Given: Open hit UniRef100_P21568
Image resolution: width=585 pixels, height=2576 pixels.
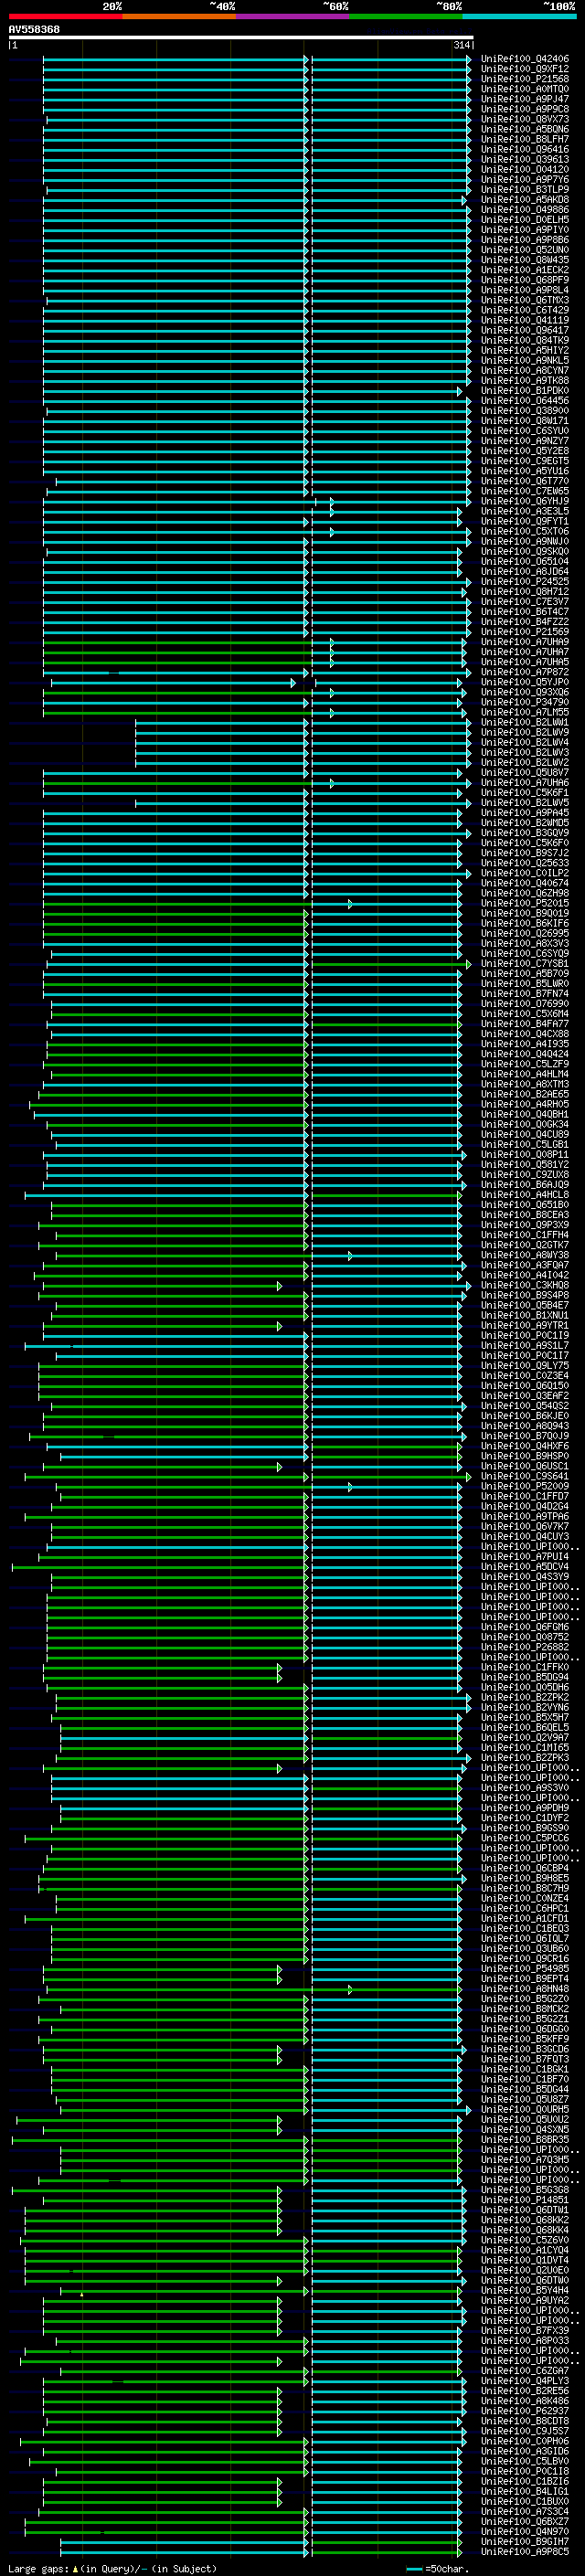Looking at the screenshot, I should tap(525, 79).
